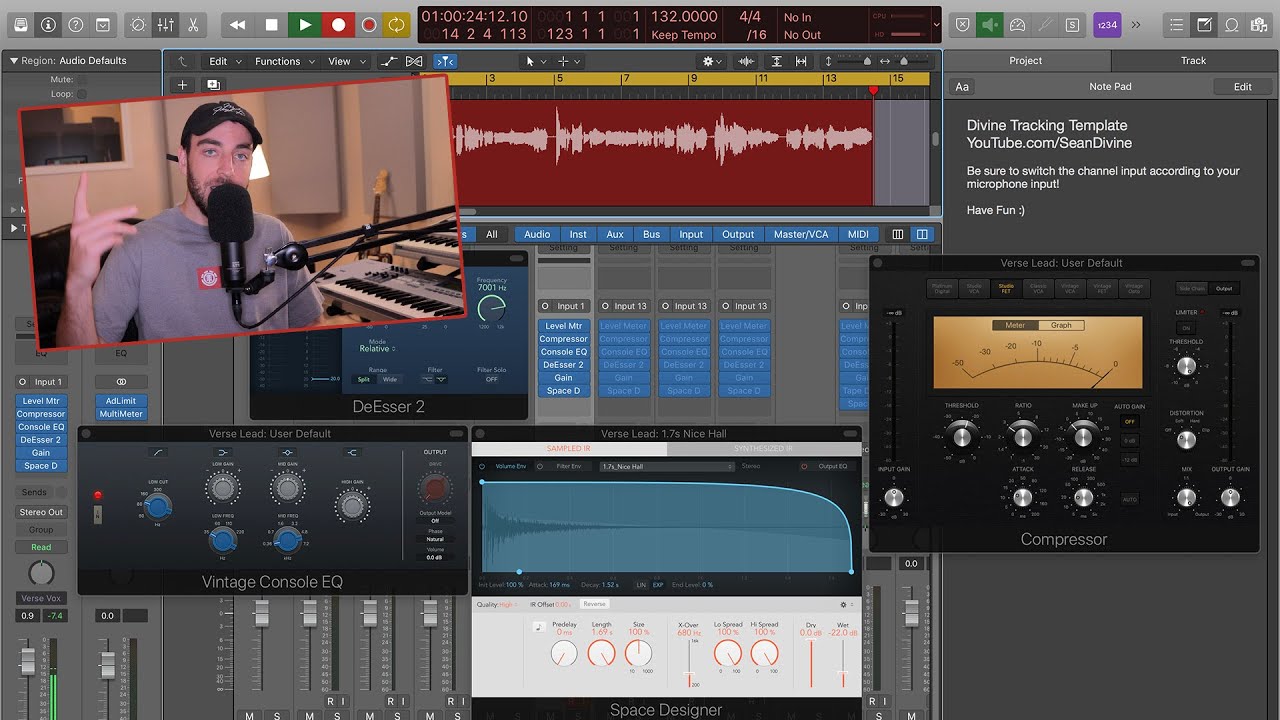Open the Compressor plugin slot on Input 1

40,414
